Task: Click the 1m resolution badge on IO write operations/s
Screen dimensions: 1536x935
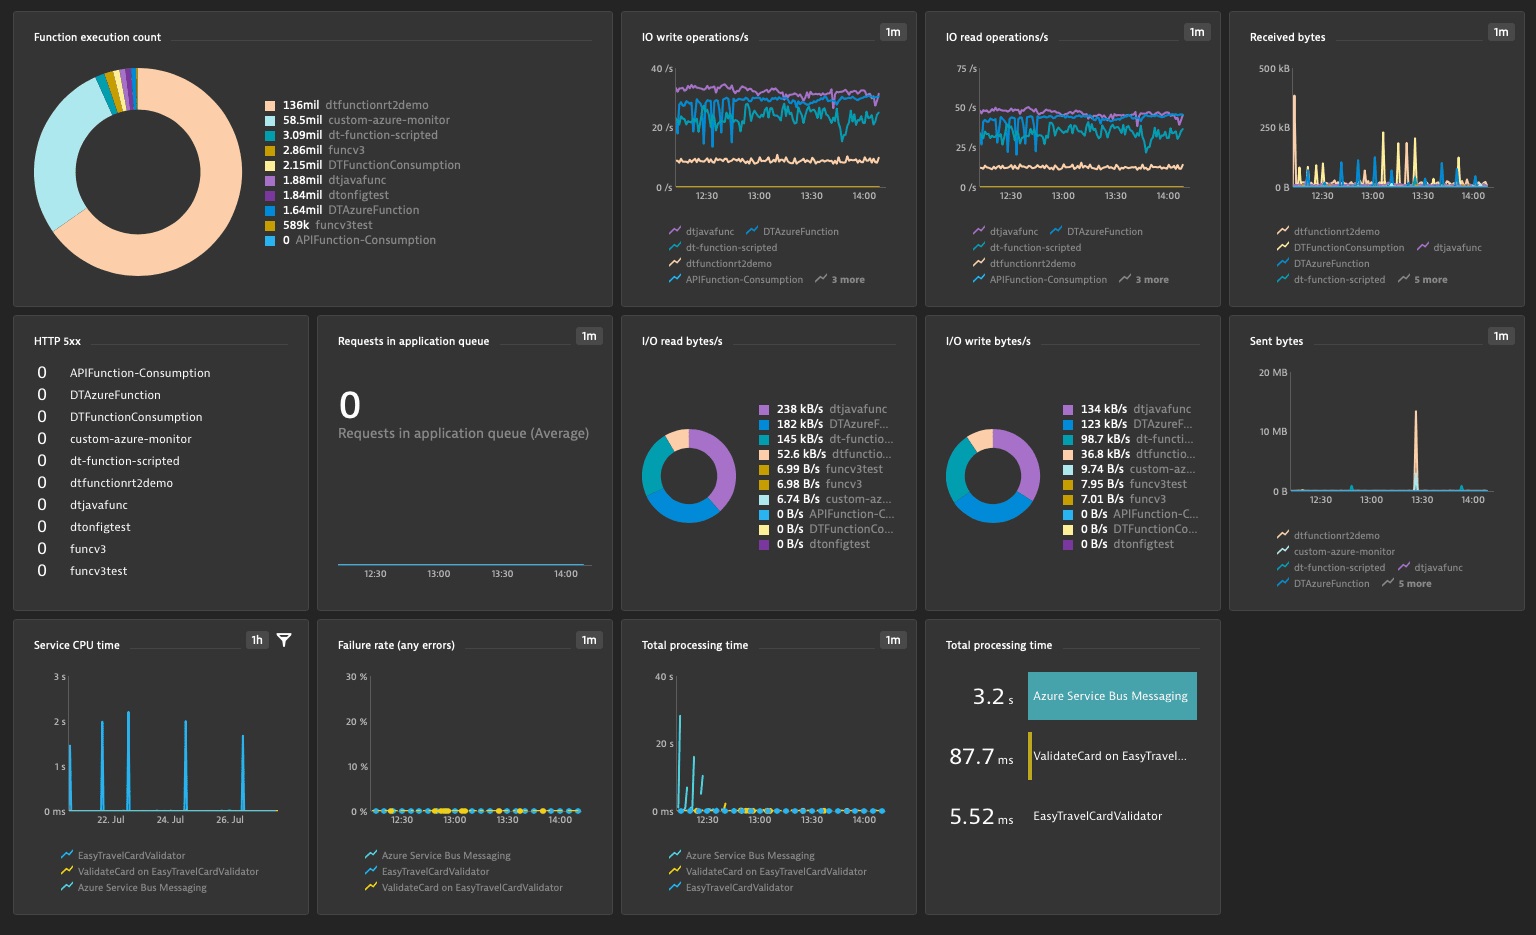Action: [x=893, y=32]
